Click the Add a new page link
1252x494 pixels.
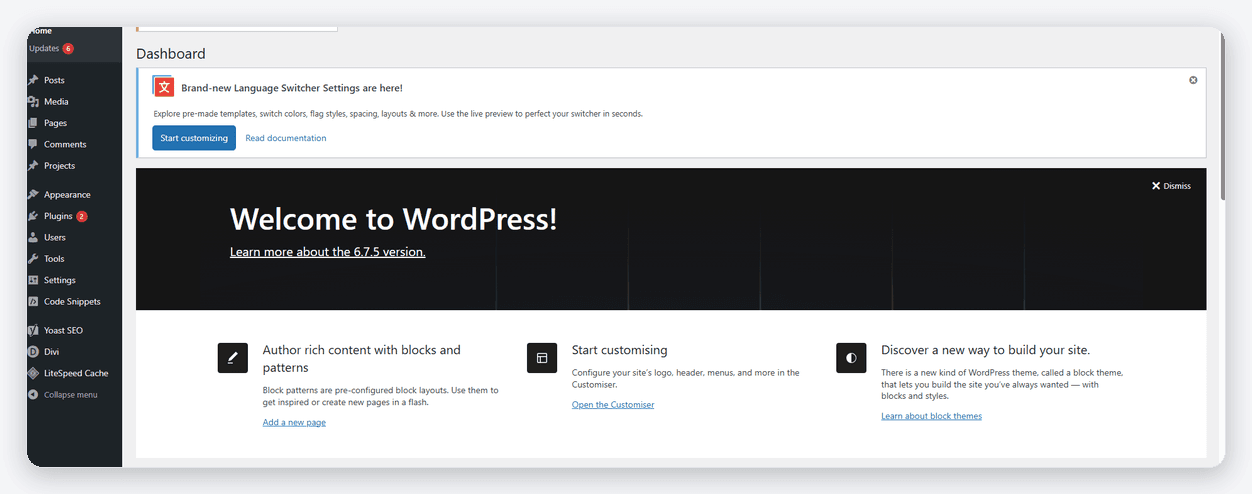point(294,423)
